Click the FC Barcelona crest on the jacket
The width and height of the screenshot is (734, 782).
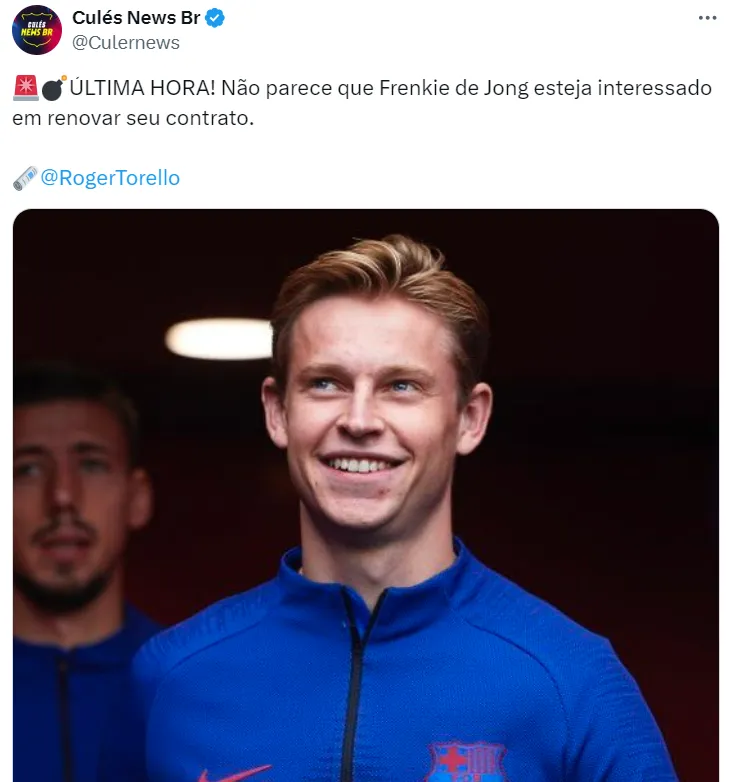click(467, 762)
